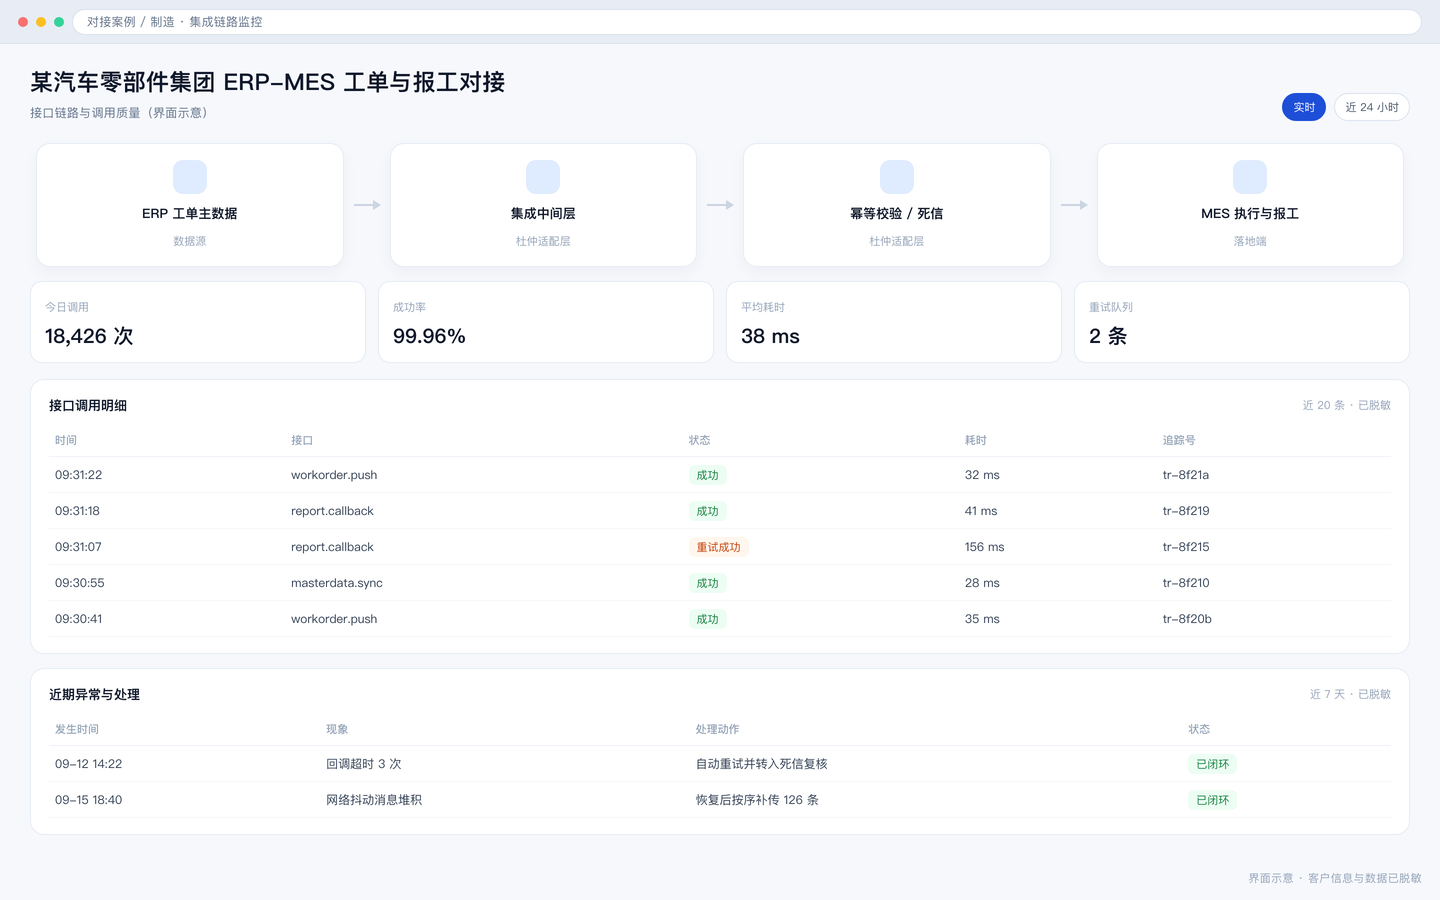Select trace number tr-8f210
This screenshot has height=900, width=1440.
click(x=1186, y=583)
